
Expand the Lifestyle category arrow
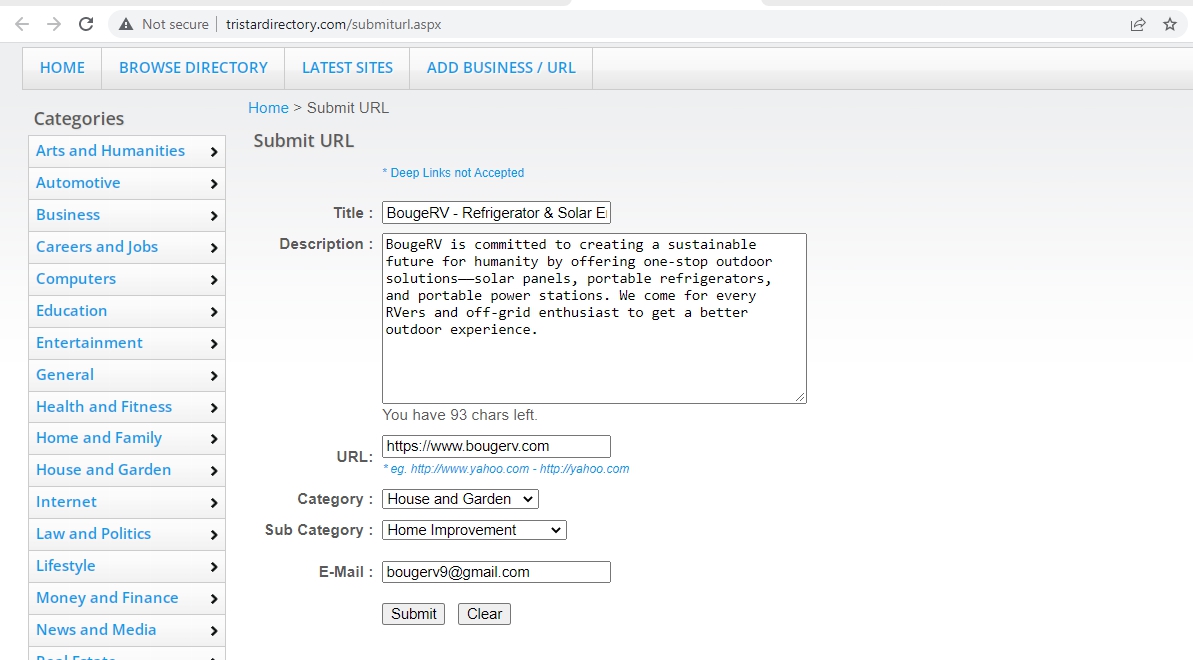(214, 567)
